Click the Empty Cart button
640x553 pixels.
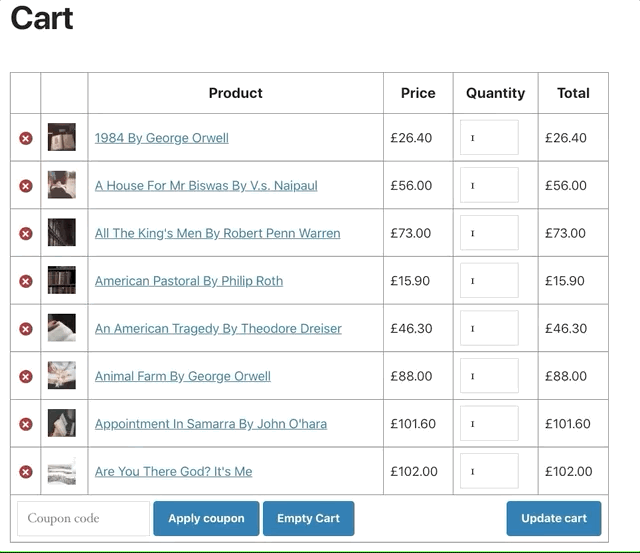308,518
